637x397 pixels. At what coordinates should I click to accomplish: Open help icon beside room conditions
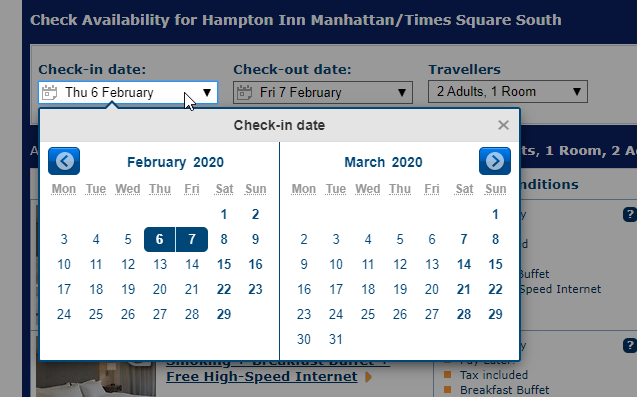point(630,214)
